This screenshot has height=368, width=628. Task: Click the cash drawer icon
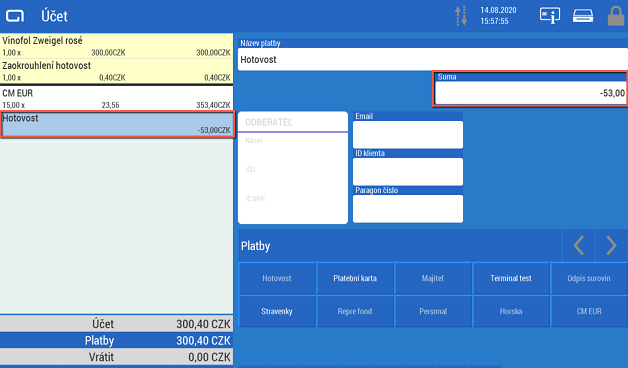click(583, 16)
